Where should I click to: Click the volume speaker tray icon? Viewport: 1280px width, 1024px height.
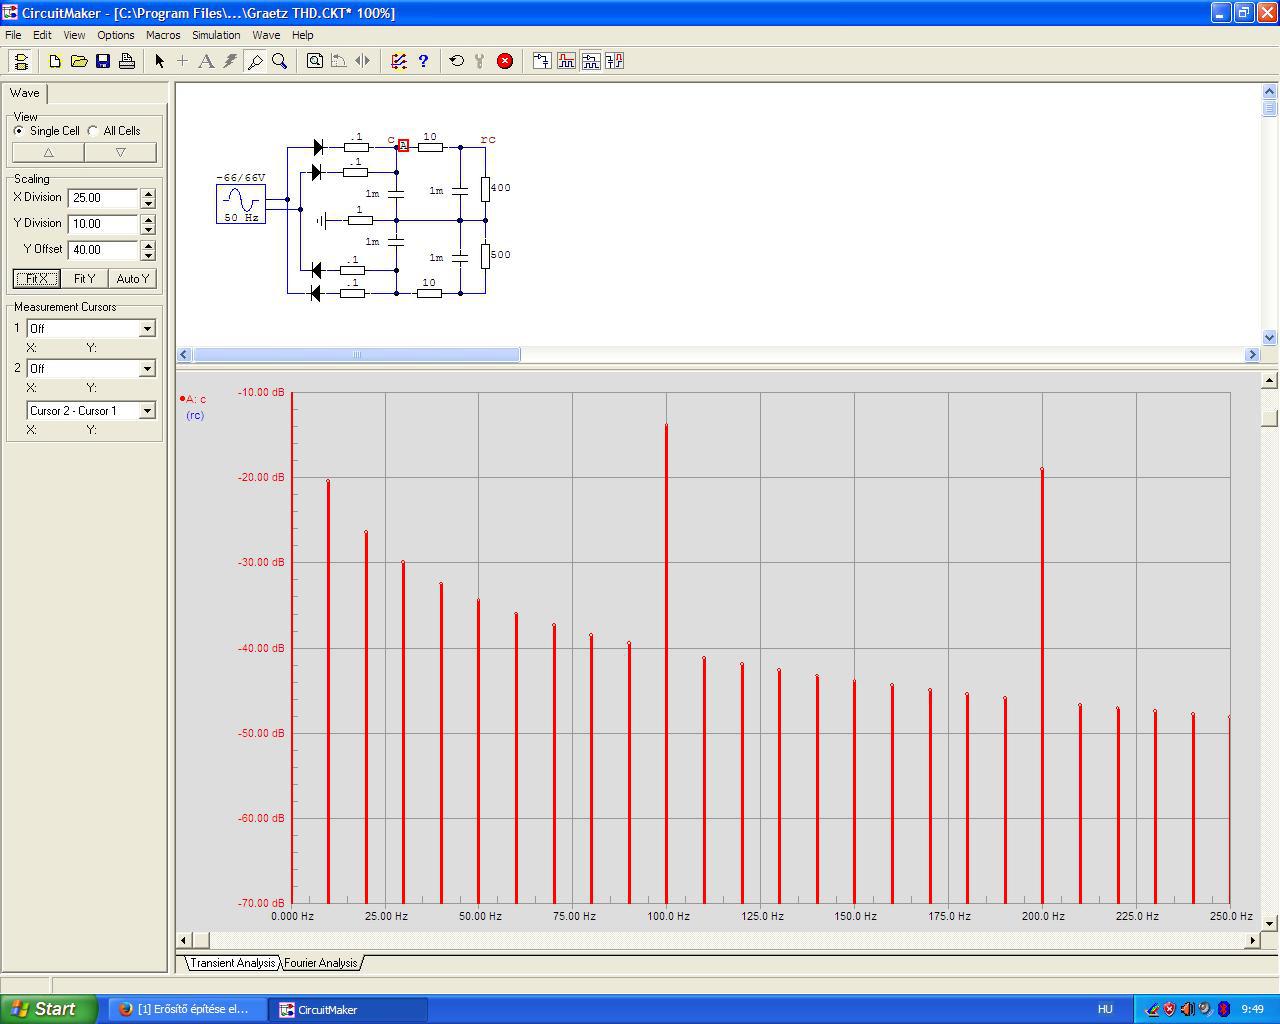pos(1187,1009)
